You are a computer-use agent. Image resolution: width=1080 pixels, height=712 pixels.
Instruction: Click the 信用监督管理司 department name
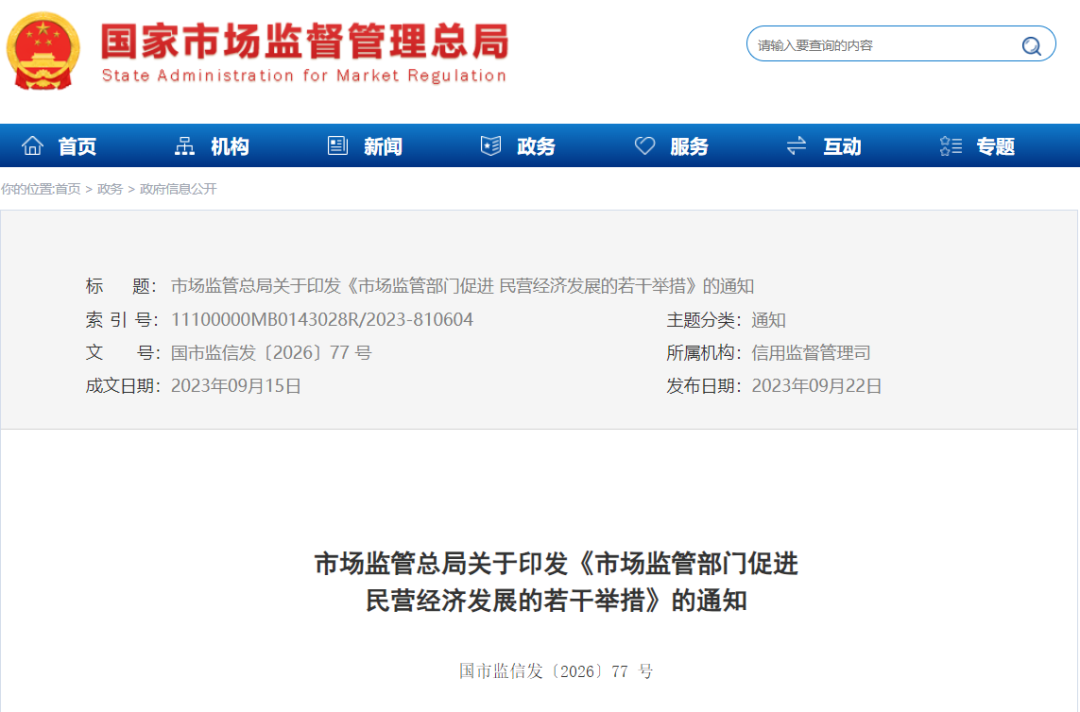[x=810, y=352]
